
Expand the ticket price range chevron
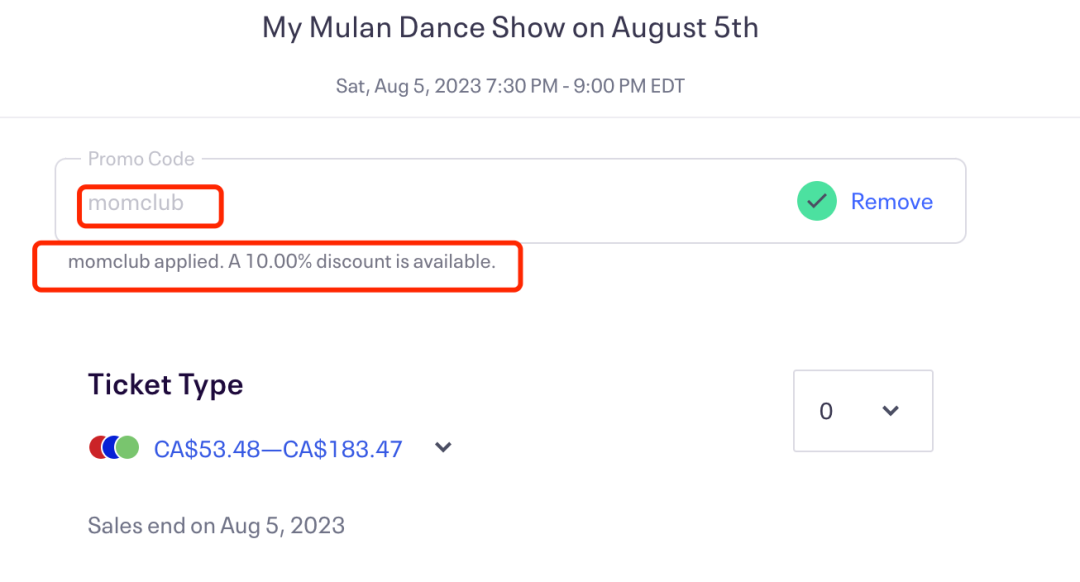(444, 448)
